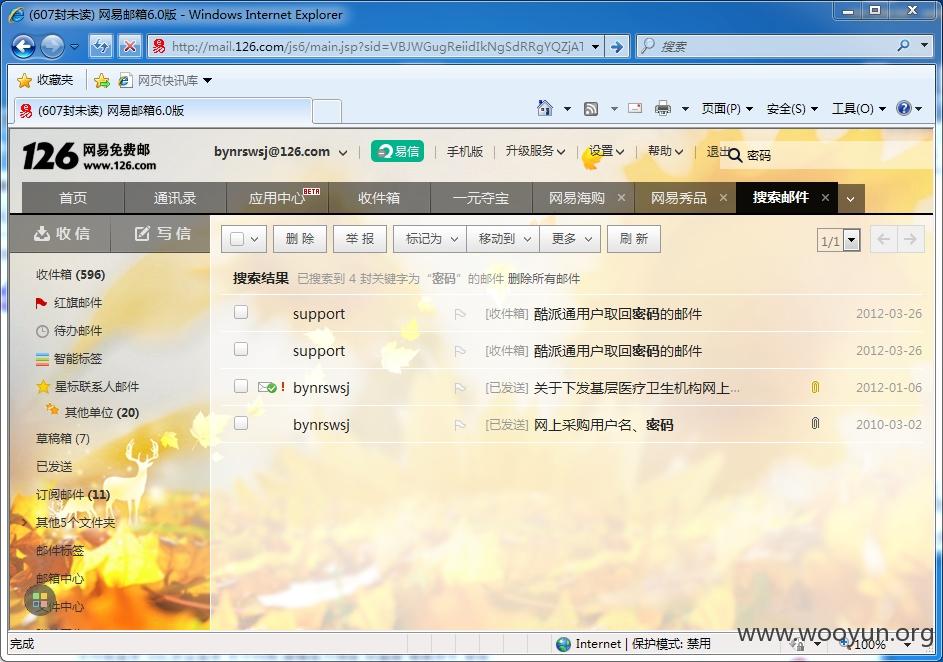Close the 网易秀品 tab

tap(723, 198)
